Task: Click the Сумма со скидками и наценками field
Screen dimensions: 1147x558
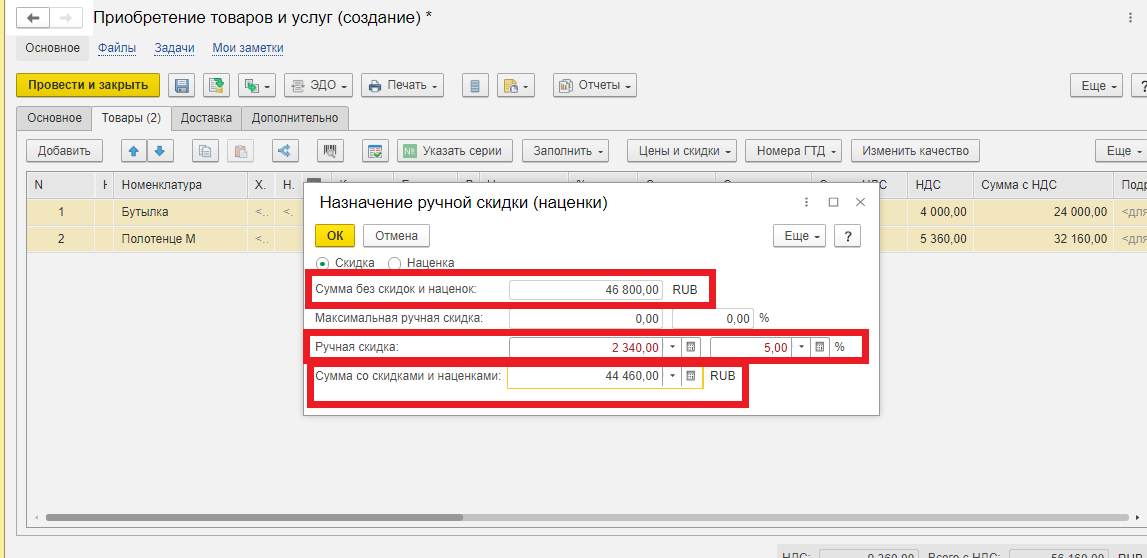Action: click(x=585, y=376)
